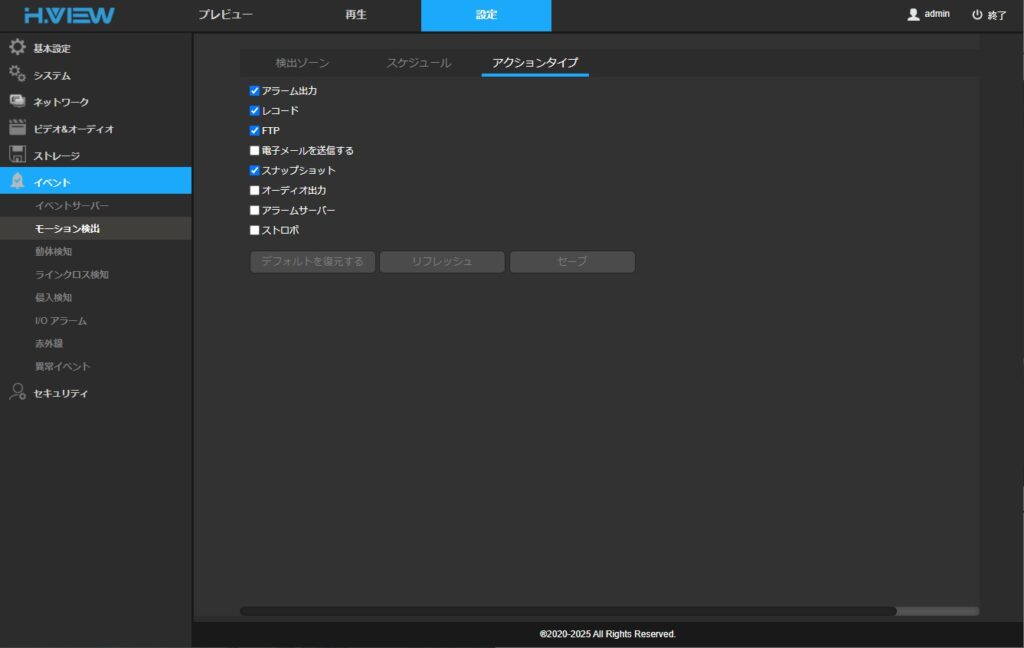Screen dimensions: 1024x648
Task: Open the プレビュー tab in the header
Action: [x=225, y=15]
